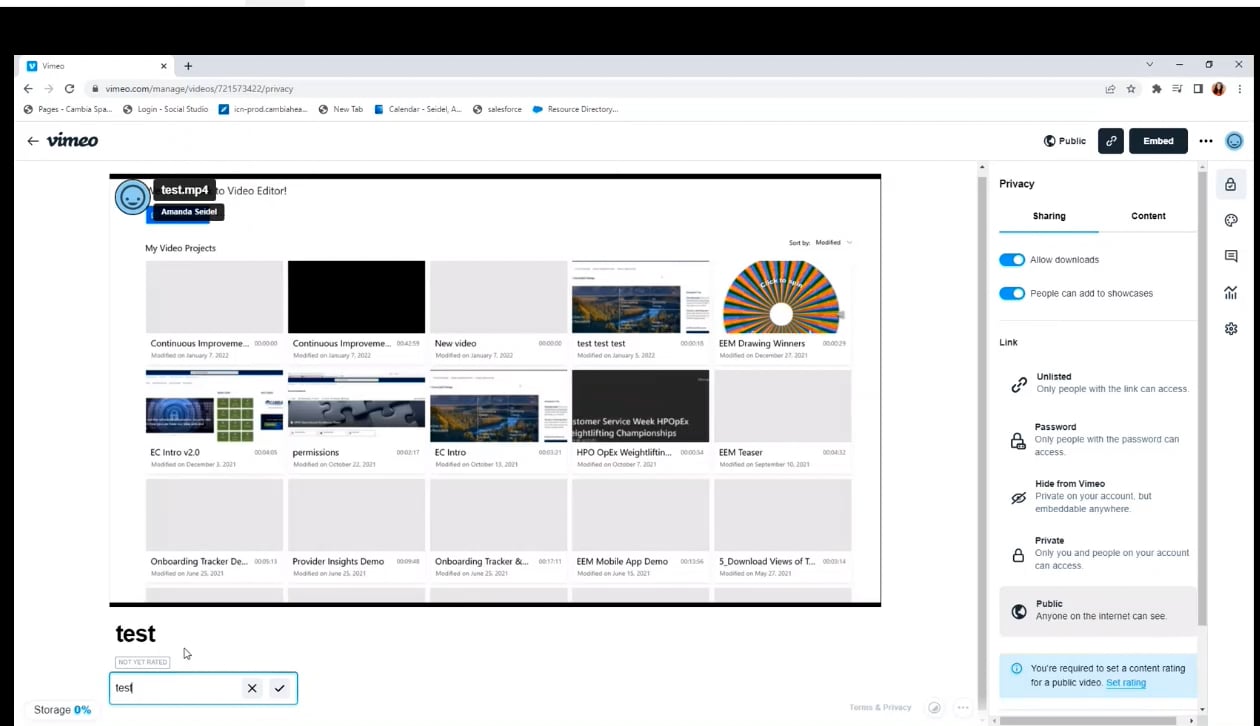Confirm title edit with the checkmark icon

tap(279, 688)
